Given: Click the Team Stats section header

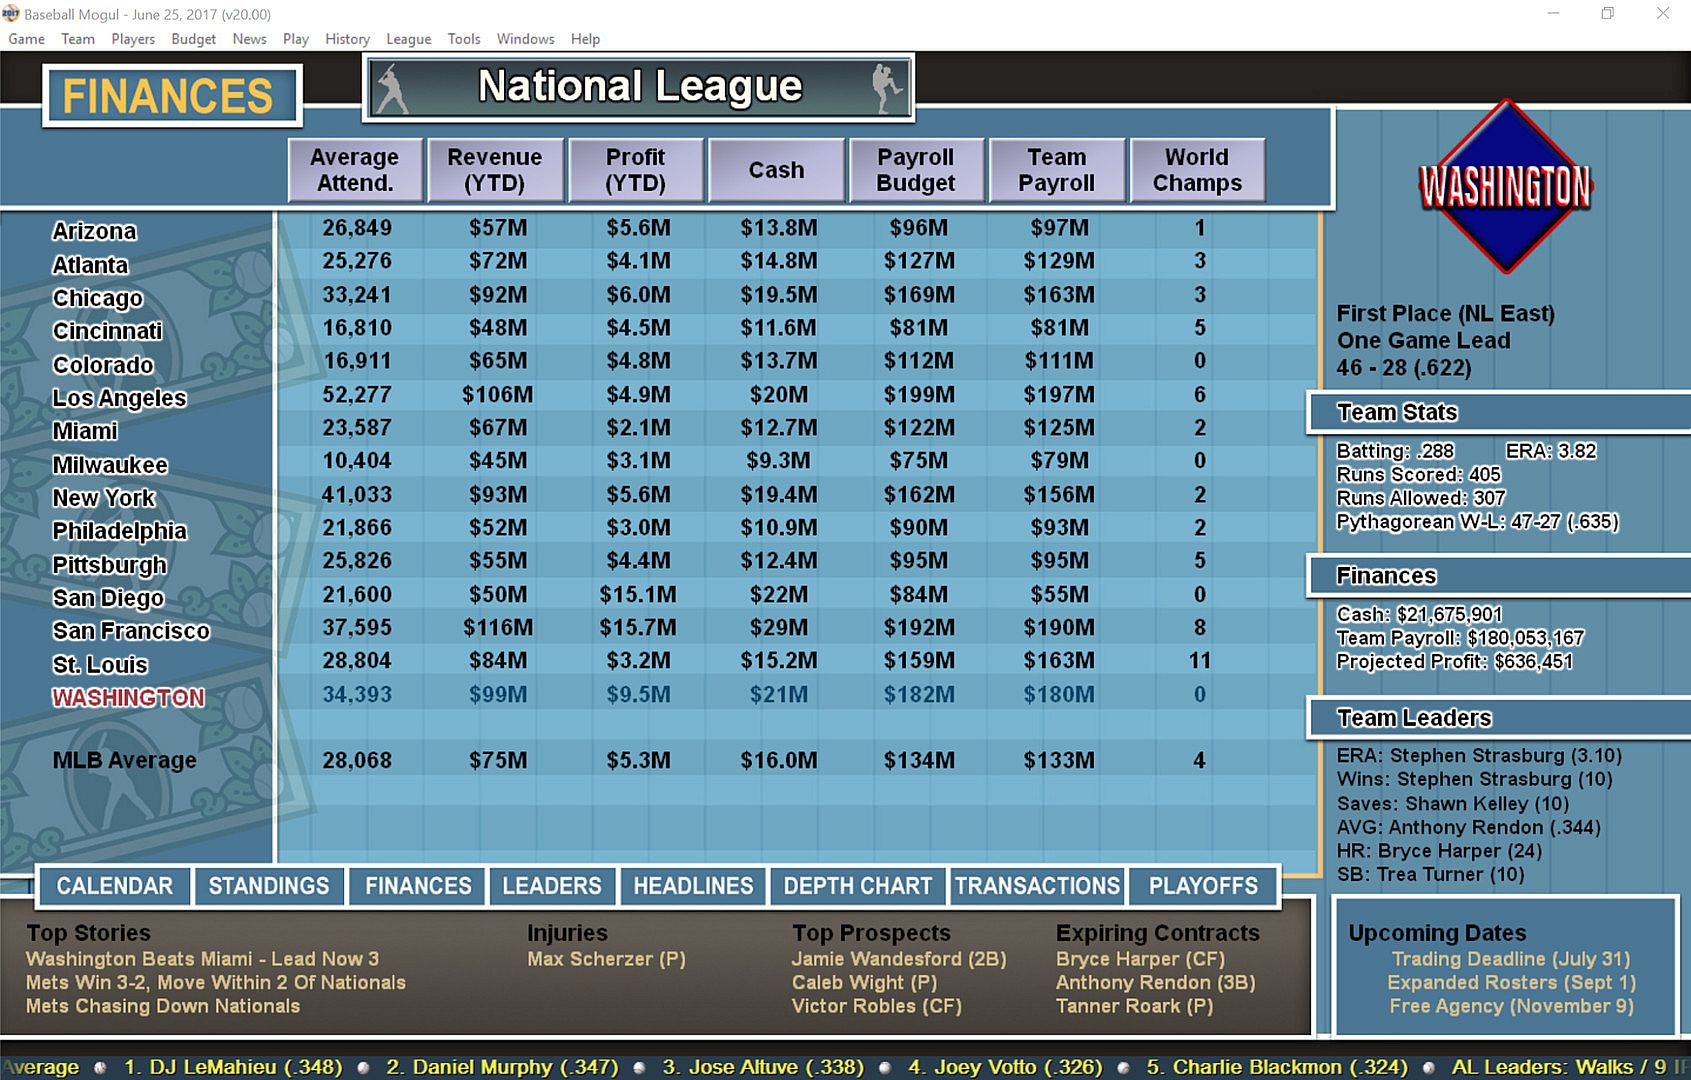Looking at the screenshot, I should click(1500, 412).
